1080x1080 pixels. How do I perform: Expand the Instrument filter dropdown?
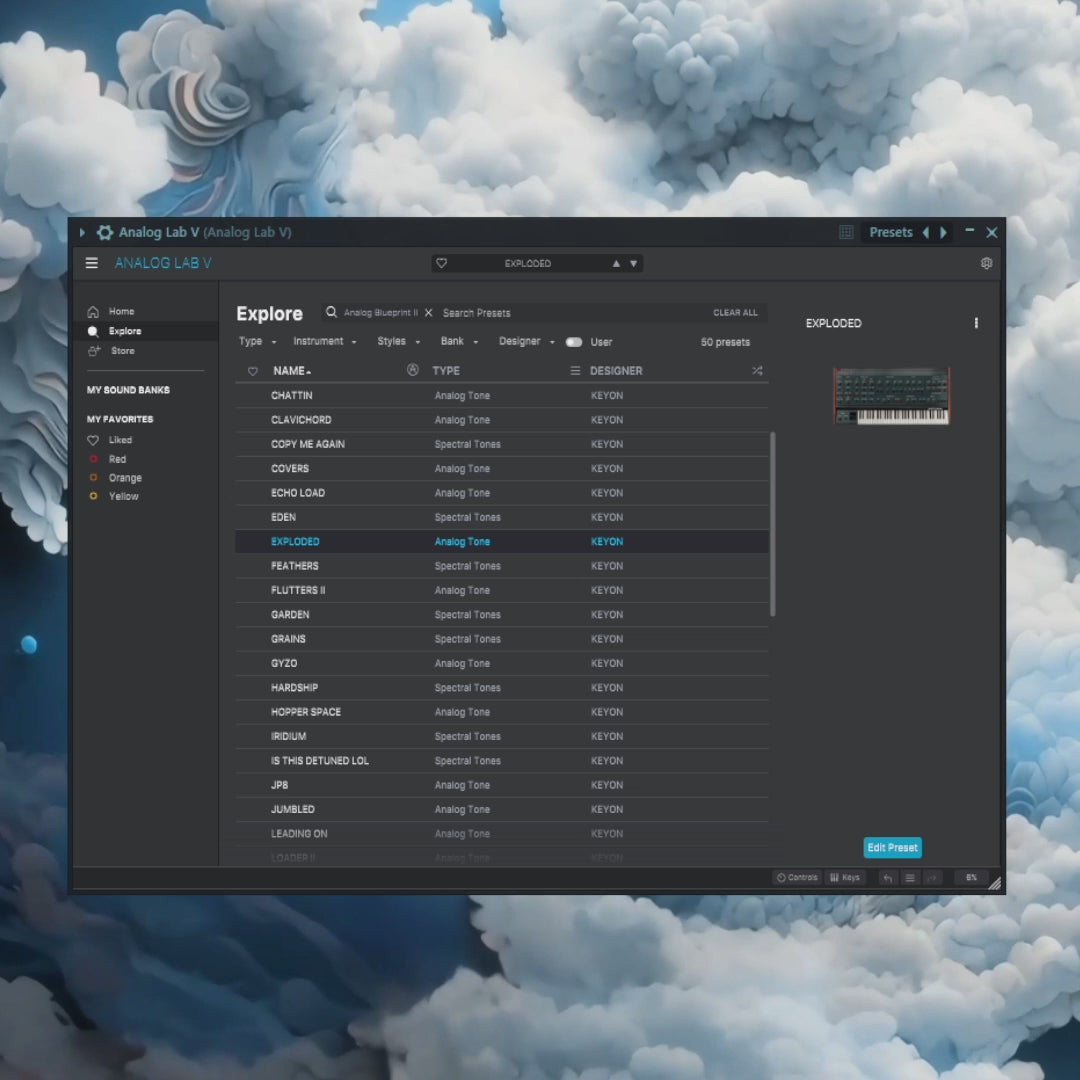324,342
